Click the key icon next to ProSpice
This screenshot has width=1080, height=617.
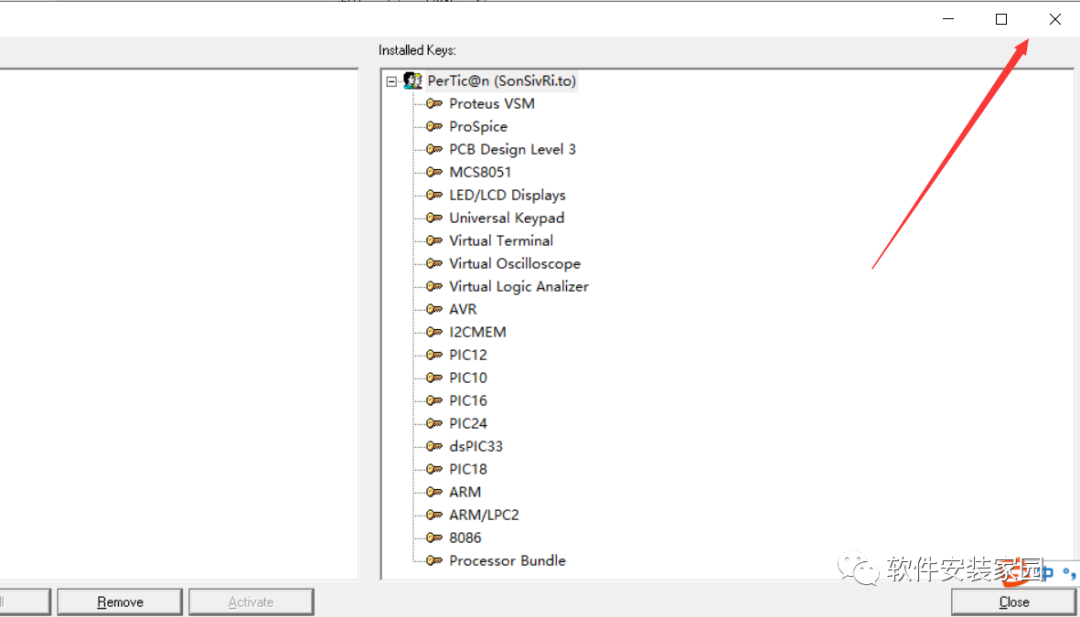(434, 126)
